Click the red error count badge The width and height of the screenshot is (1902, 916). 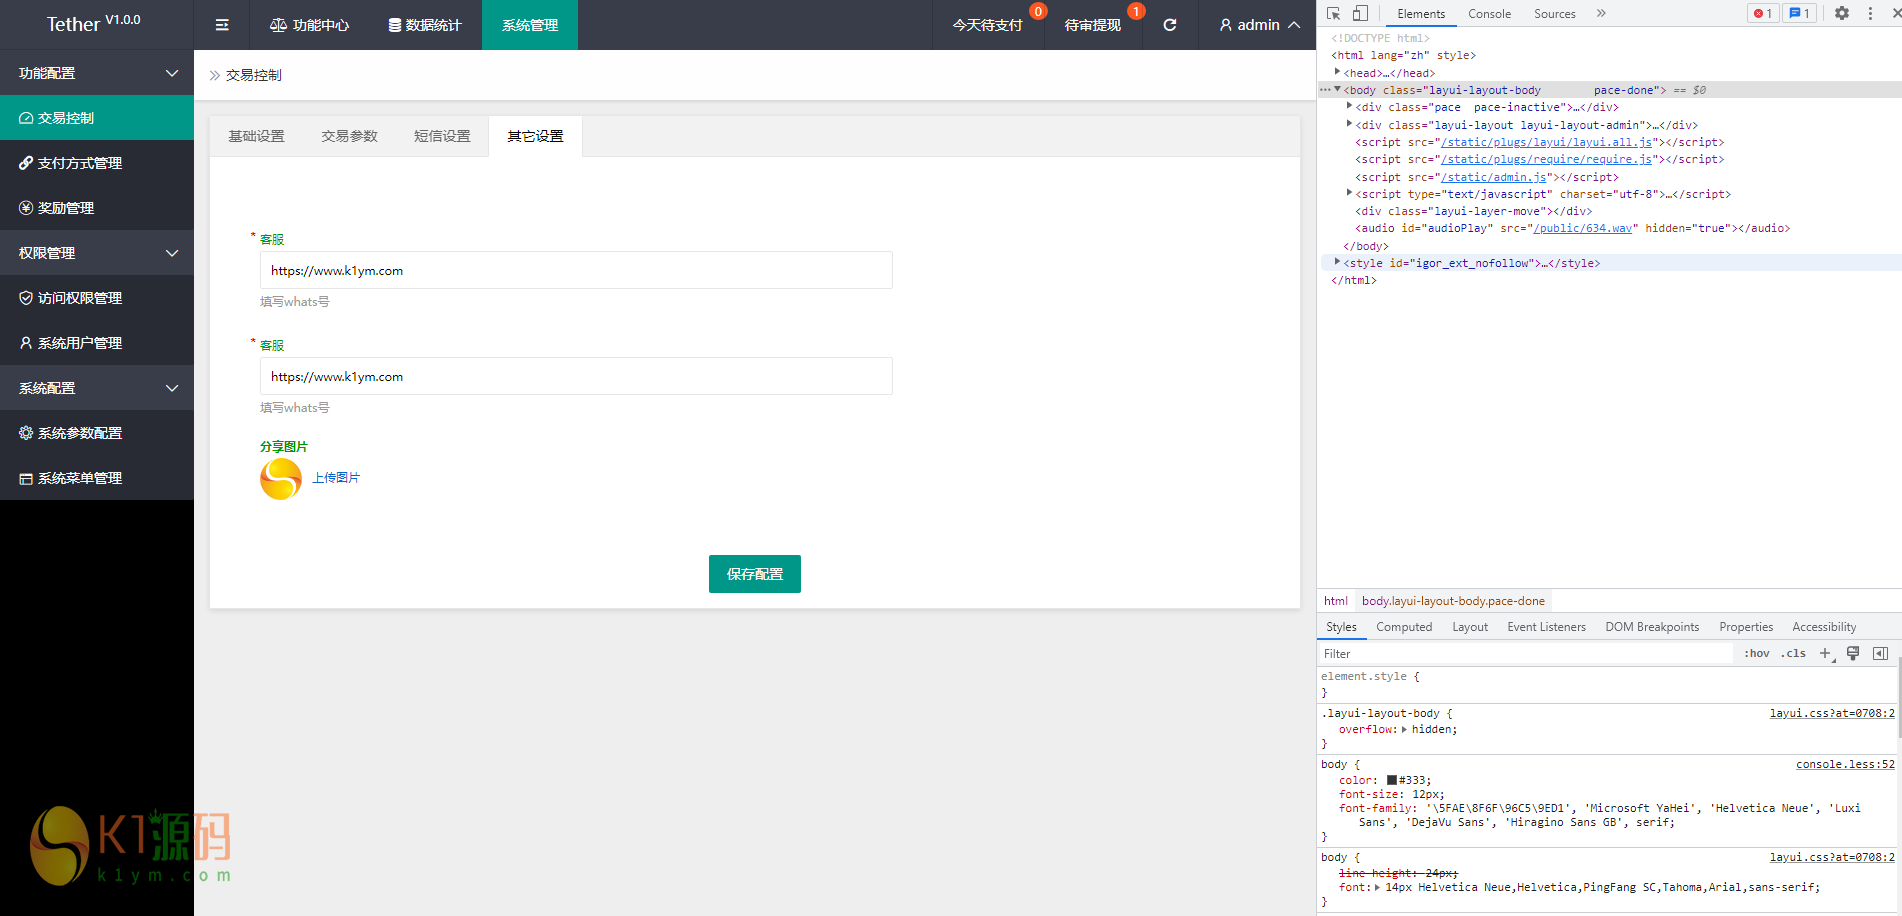(1763, 13)
